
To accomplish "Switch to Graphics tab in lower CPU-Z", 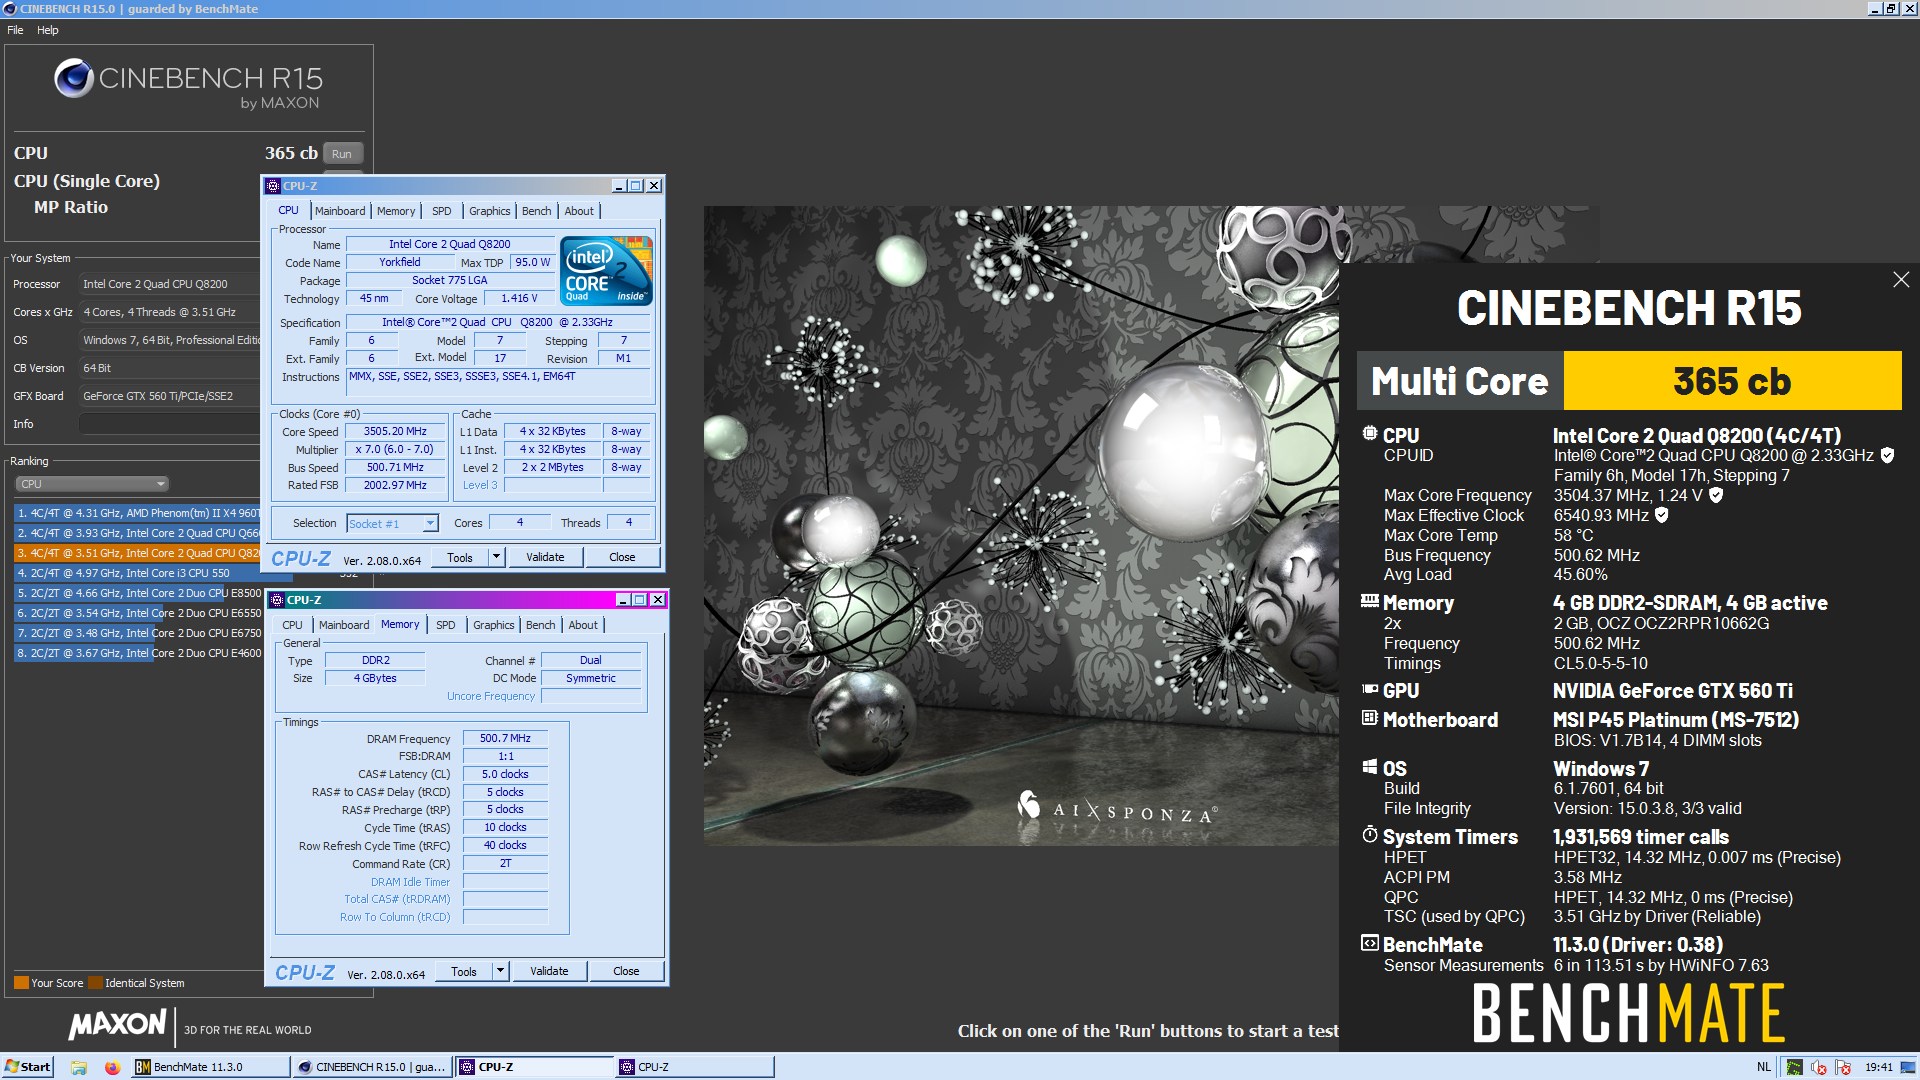I will coord(494,625).
